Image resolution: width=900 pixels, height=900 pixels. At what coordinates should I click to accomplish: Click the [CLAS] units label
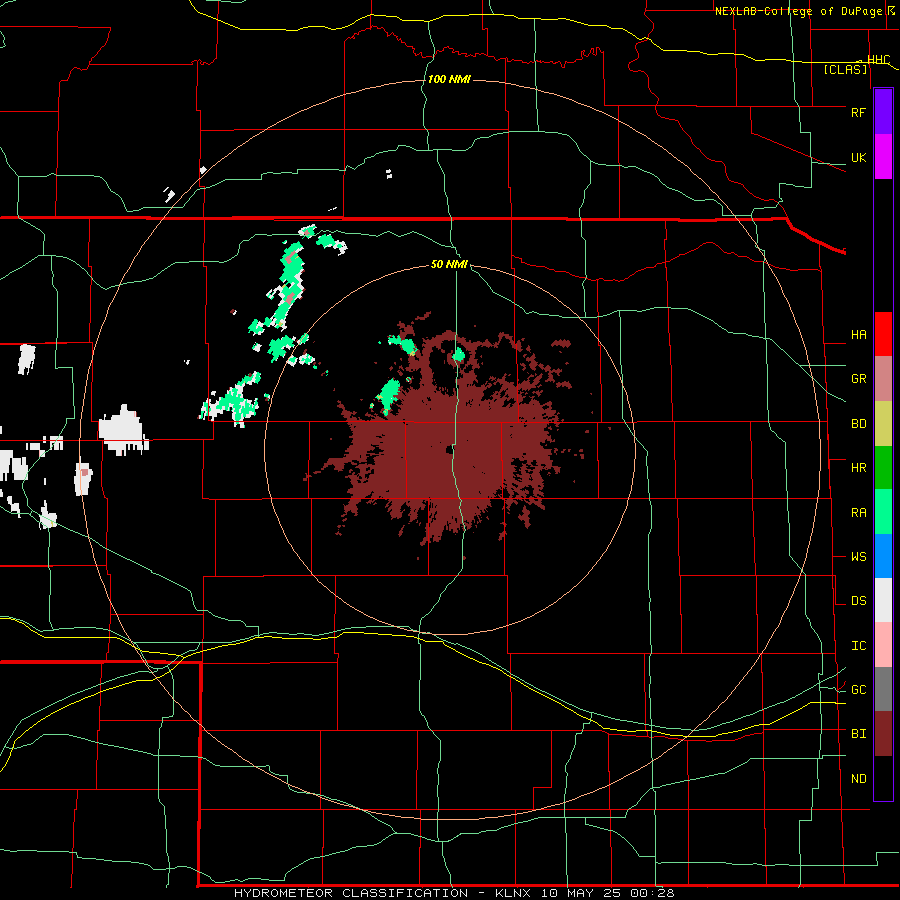[845, 69]
